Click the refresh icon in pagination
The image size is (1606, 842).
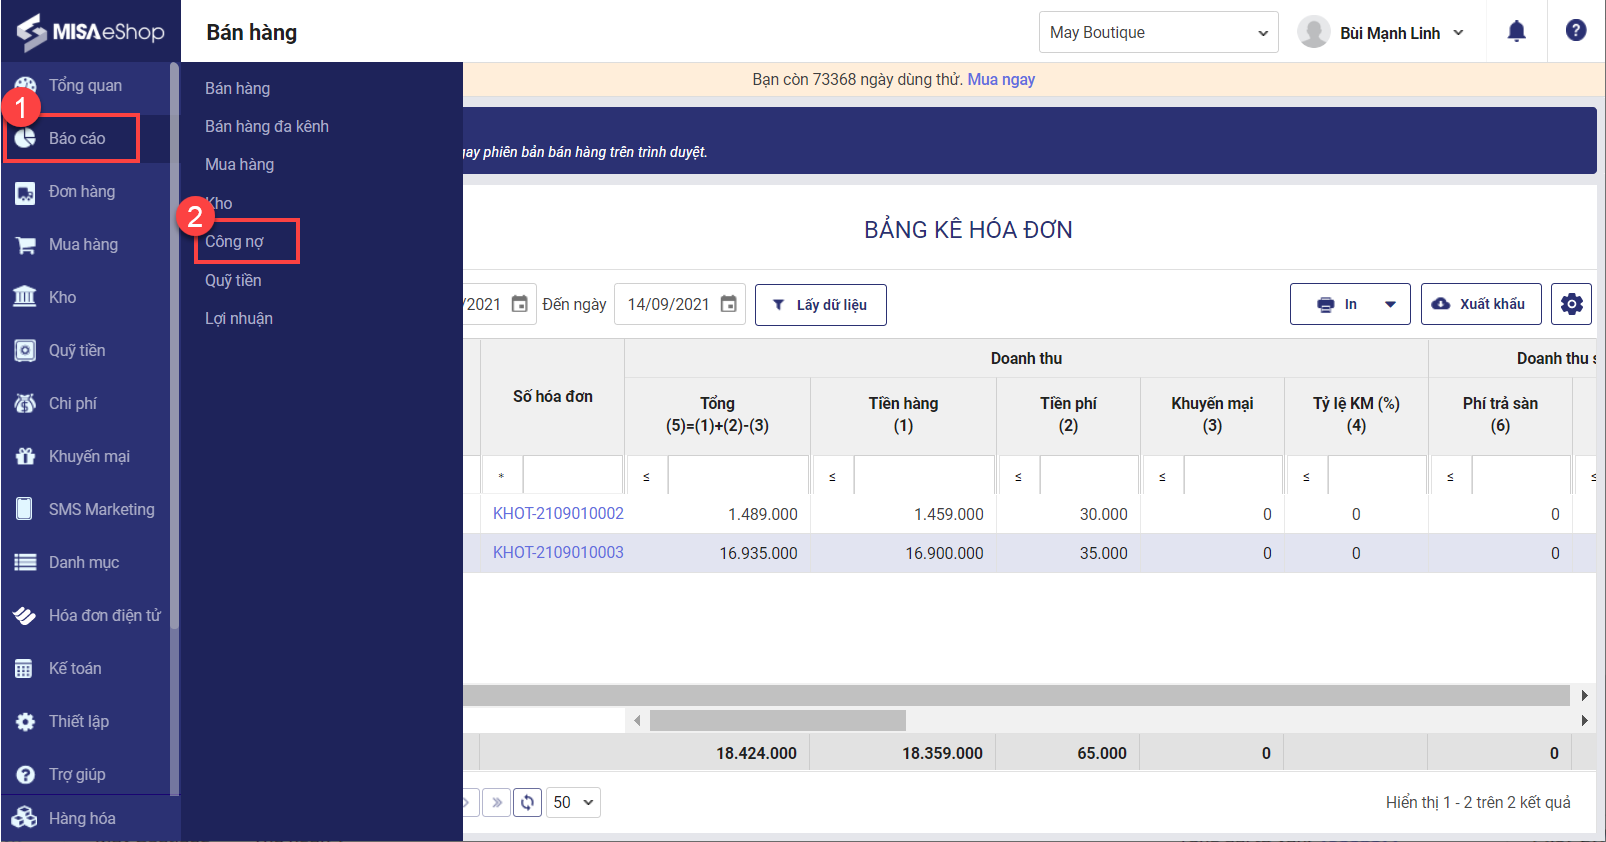[527, 802]
